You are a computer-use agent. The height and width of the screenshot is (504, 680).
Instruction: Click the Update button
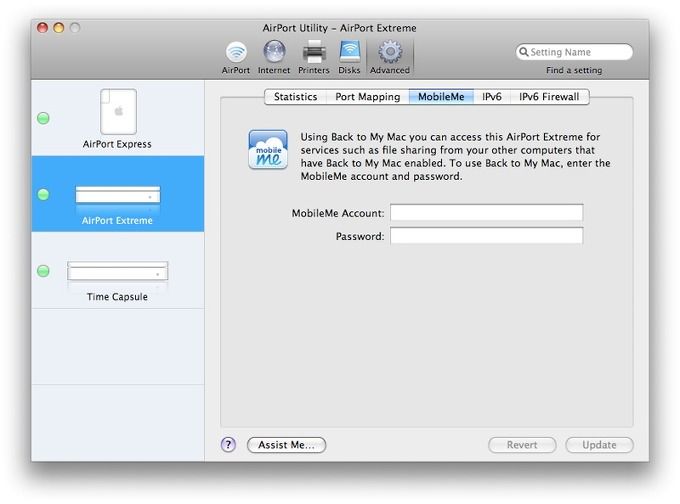(599, 445)
